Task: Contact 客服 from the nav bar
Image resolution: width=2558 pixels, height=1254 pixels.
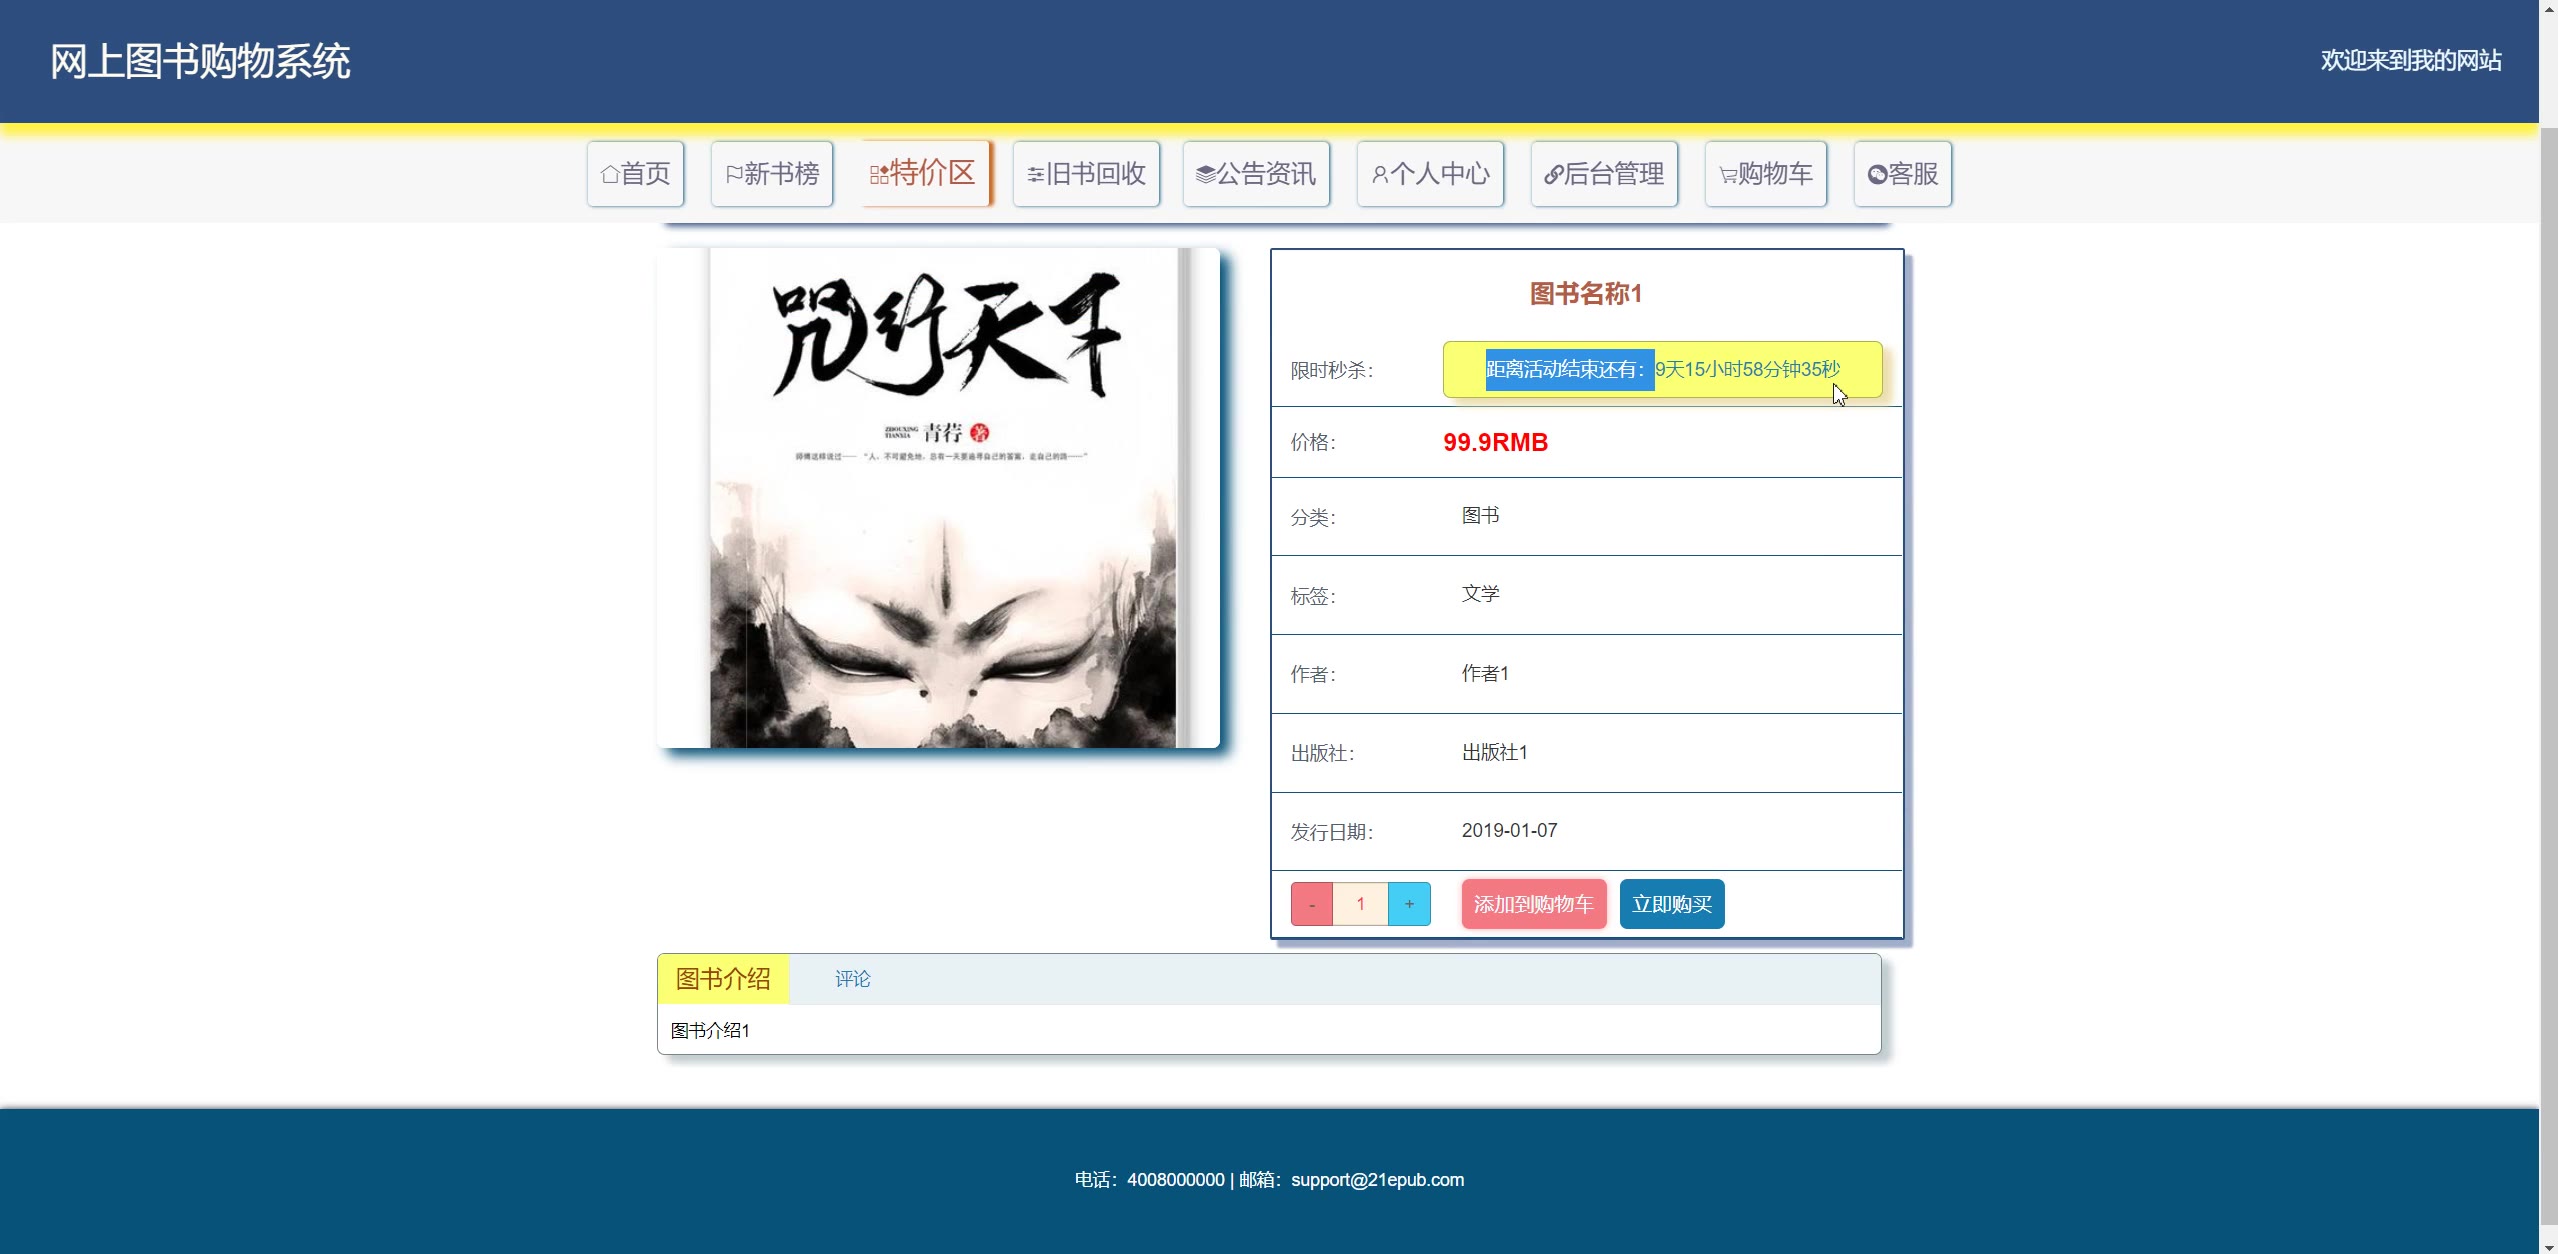Action: 1903,174
